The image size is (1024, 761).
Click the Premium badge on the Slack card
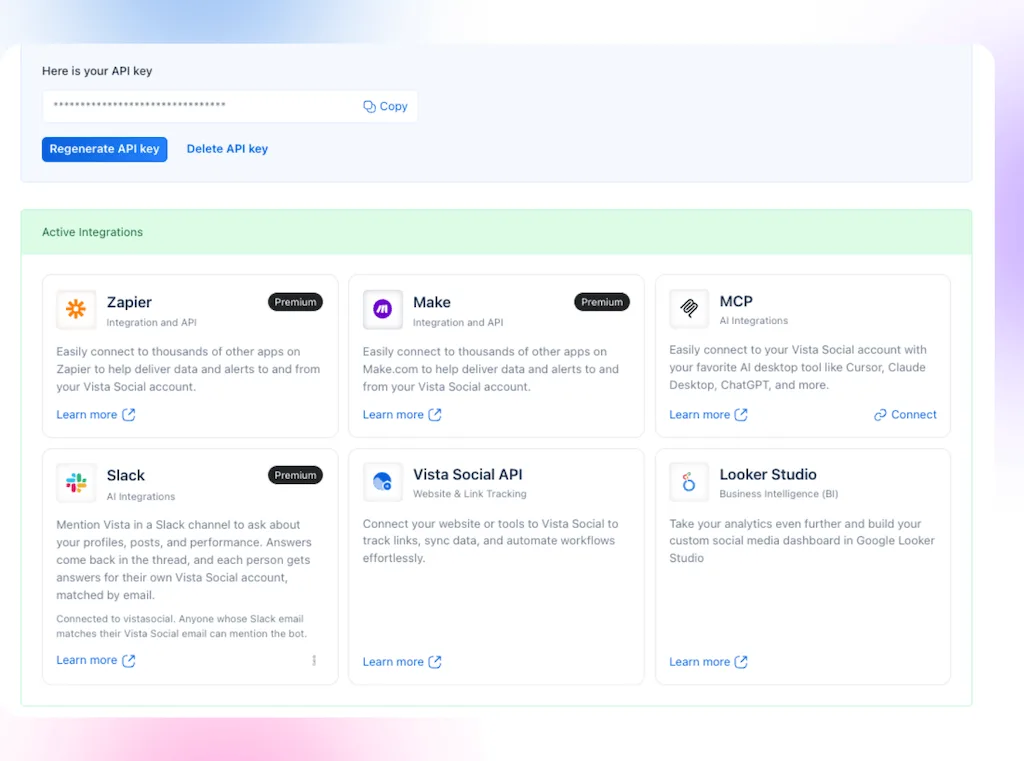[x=295, y=475]
